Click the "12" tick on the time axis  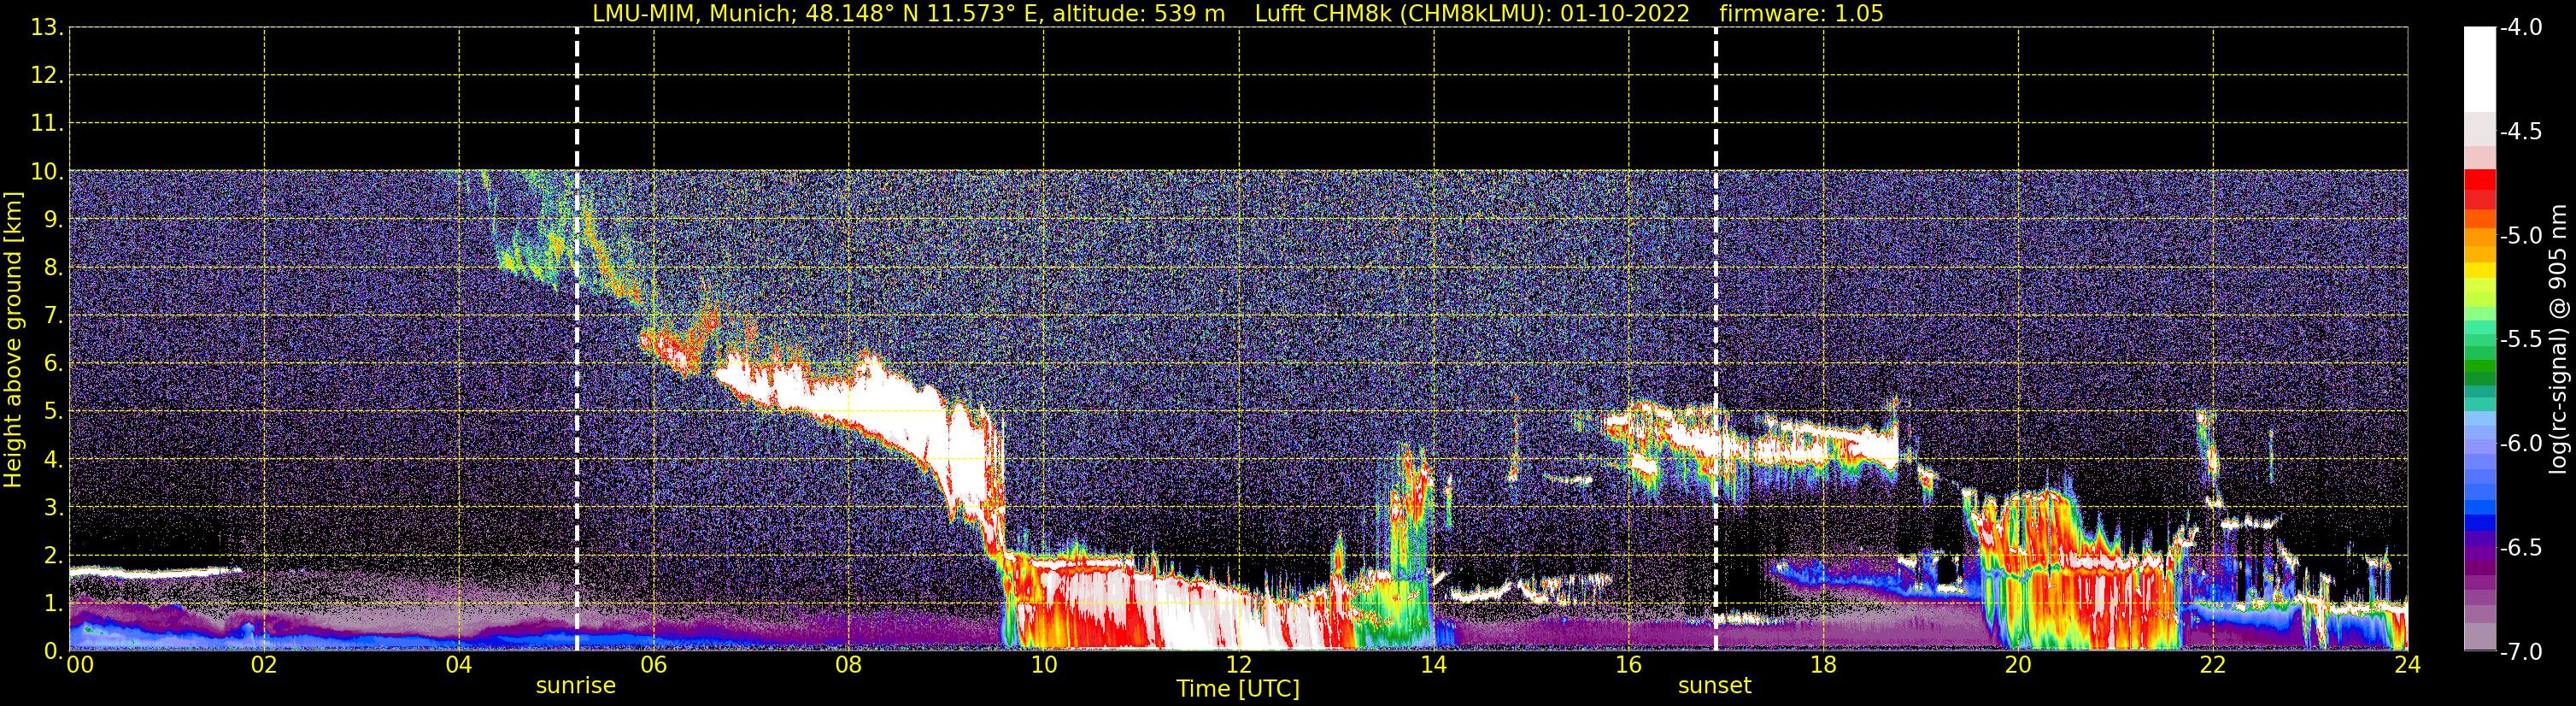tap(1239, 665)
